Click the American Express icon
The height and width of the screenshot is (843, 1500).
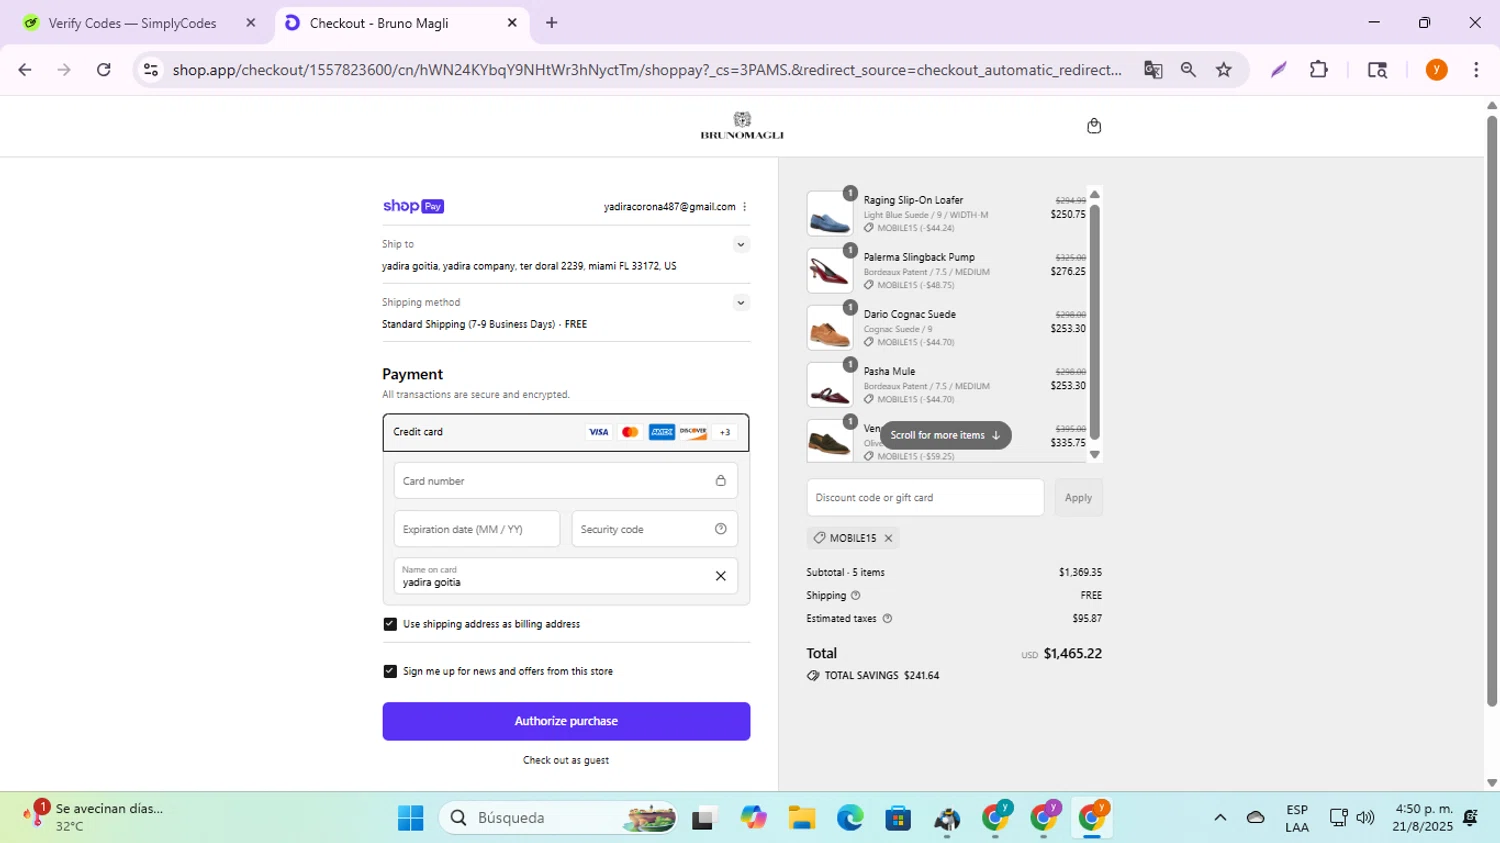[662, 432]
